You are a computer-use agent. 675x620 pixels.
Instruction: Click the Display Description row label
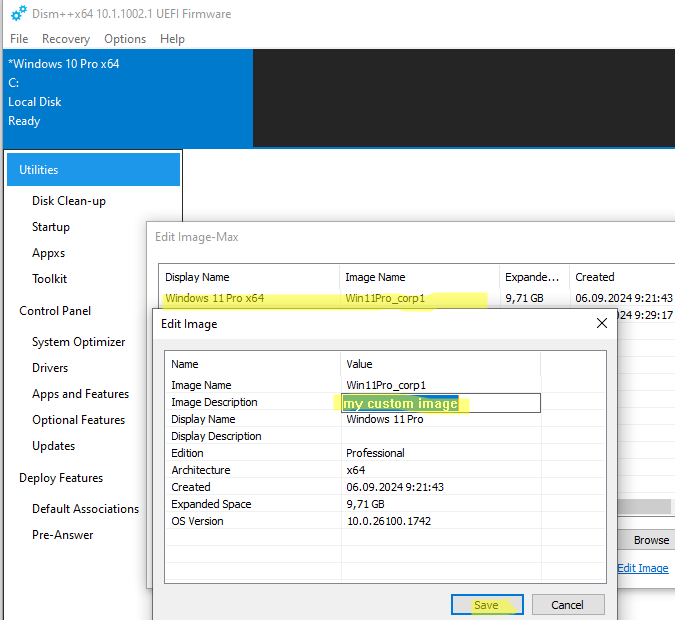point(216,436)
